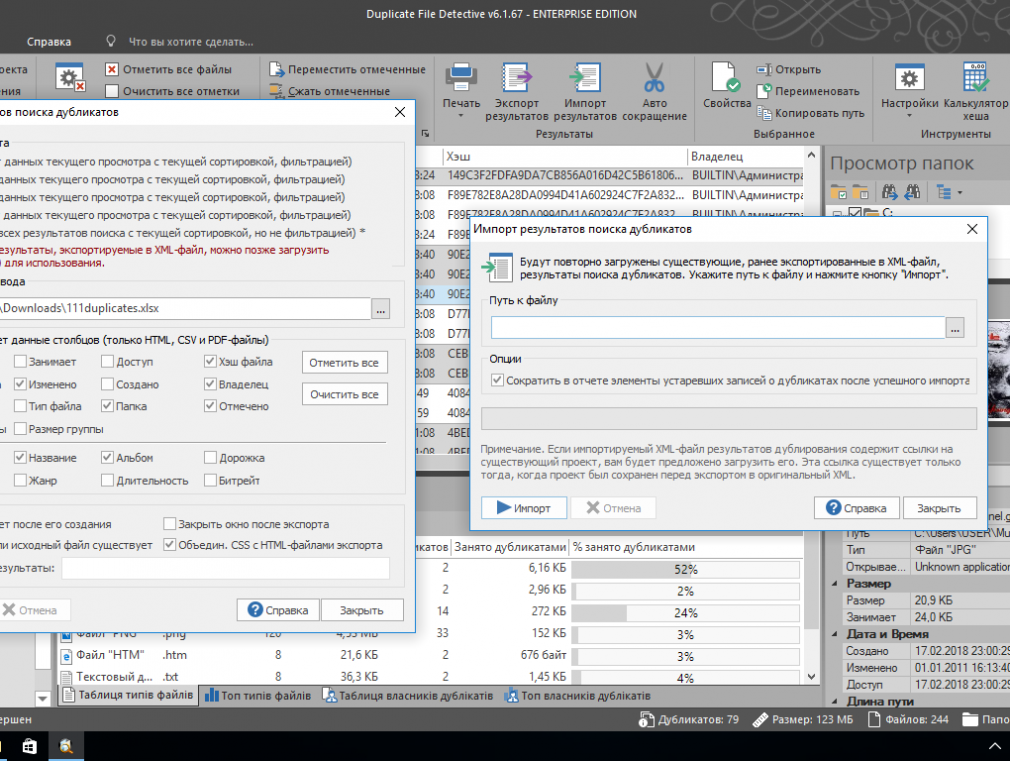Click Копировать путь in the ribbon
The image size is (1010, 761).
(x=810, y=113)
